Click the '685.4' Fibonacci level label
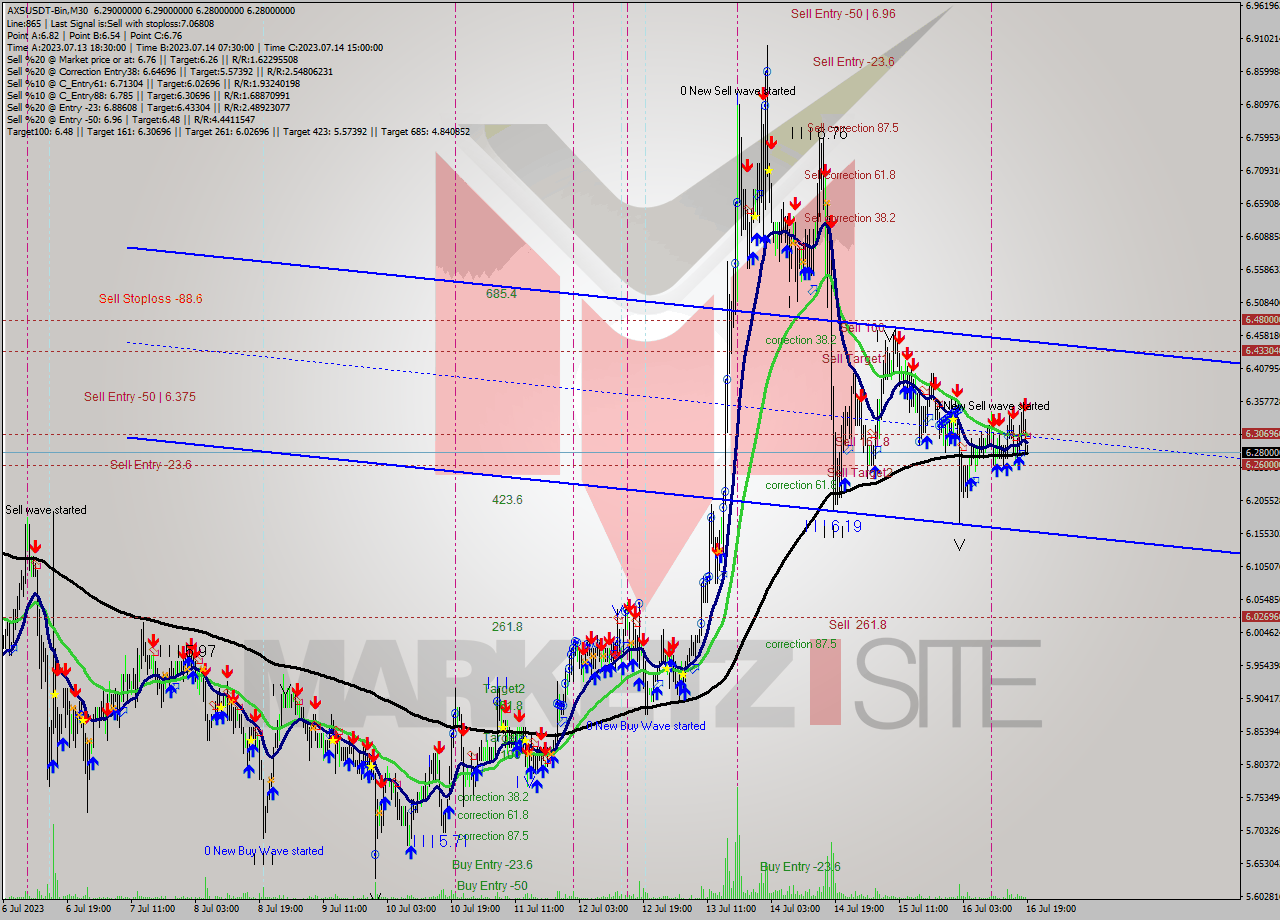This screenshot has height=920, width=1280. 501,294
